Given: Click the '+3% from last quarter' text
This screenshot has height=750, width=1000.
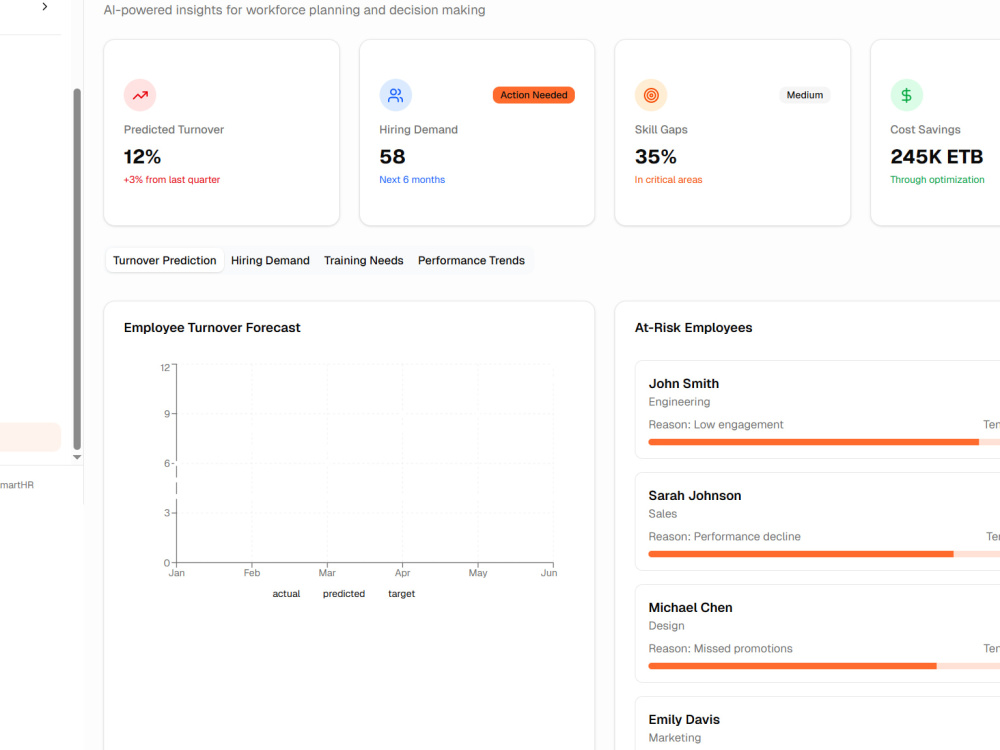Looking at the screenshot, I should (x=172, y=180).
